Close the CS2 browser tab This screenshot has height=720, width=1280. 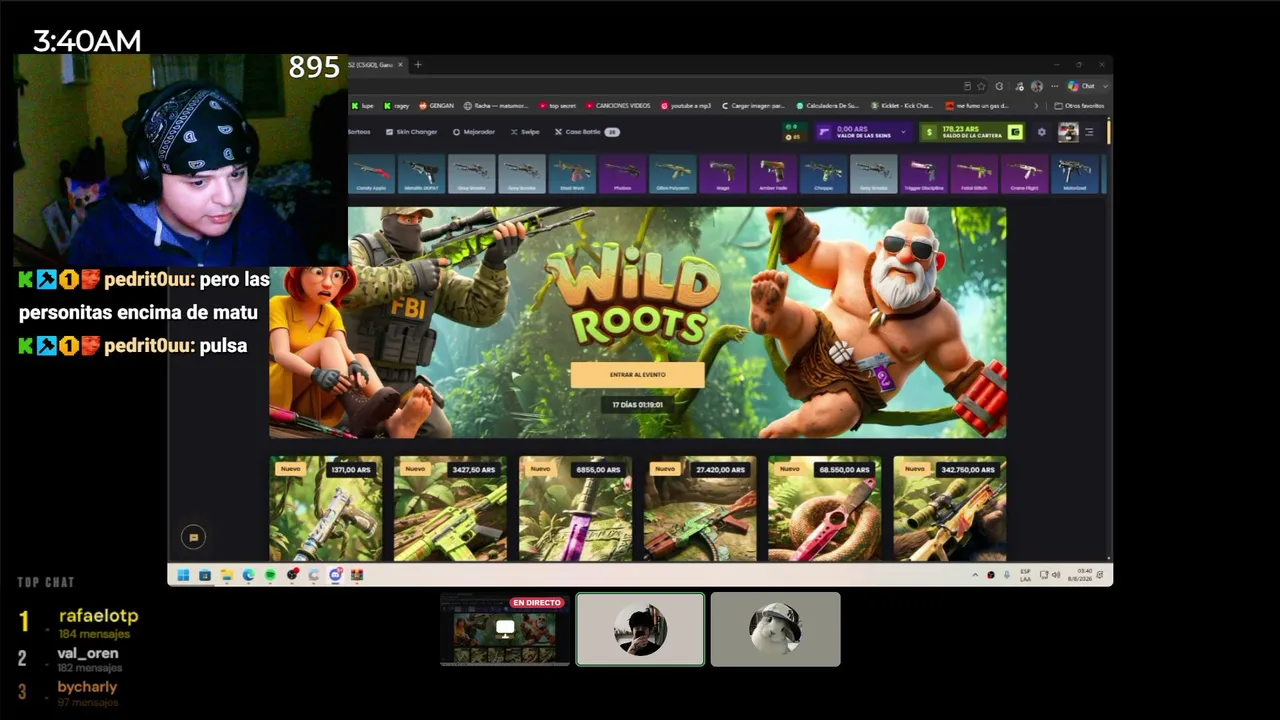(x=400, y=65)
